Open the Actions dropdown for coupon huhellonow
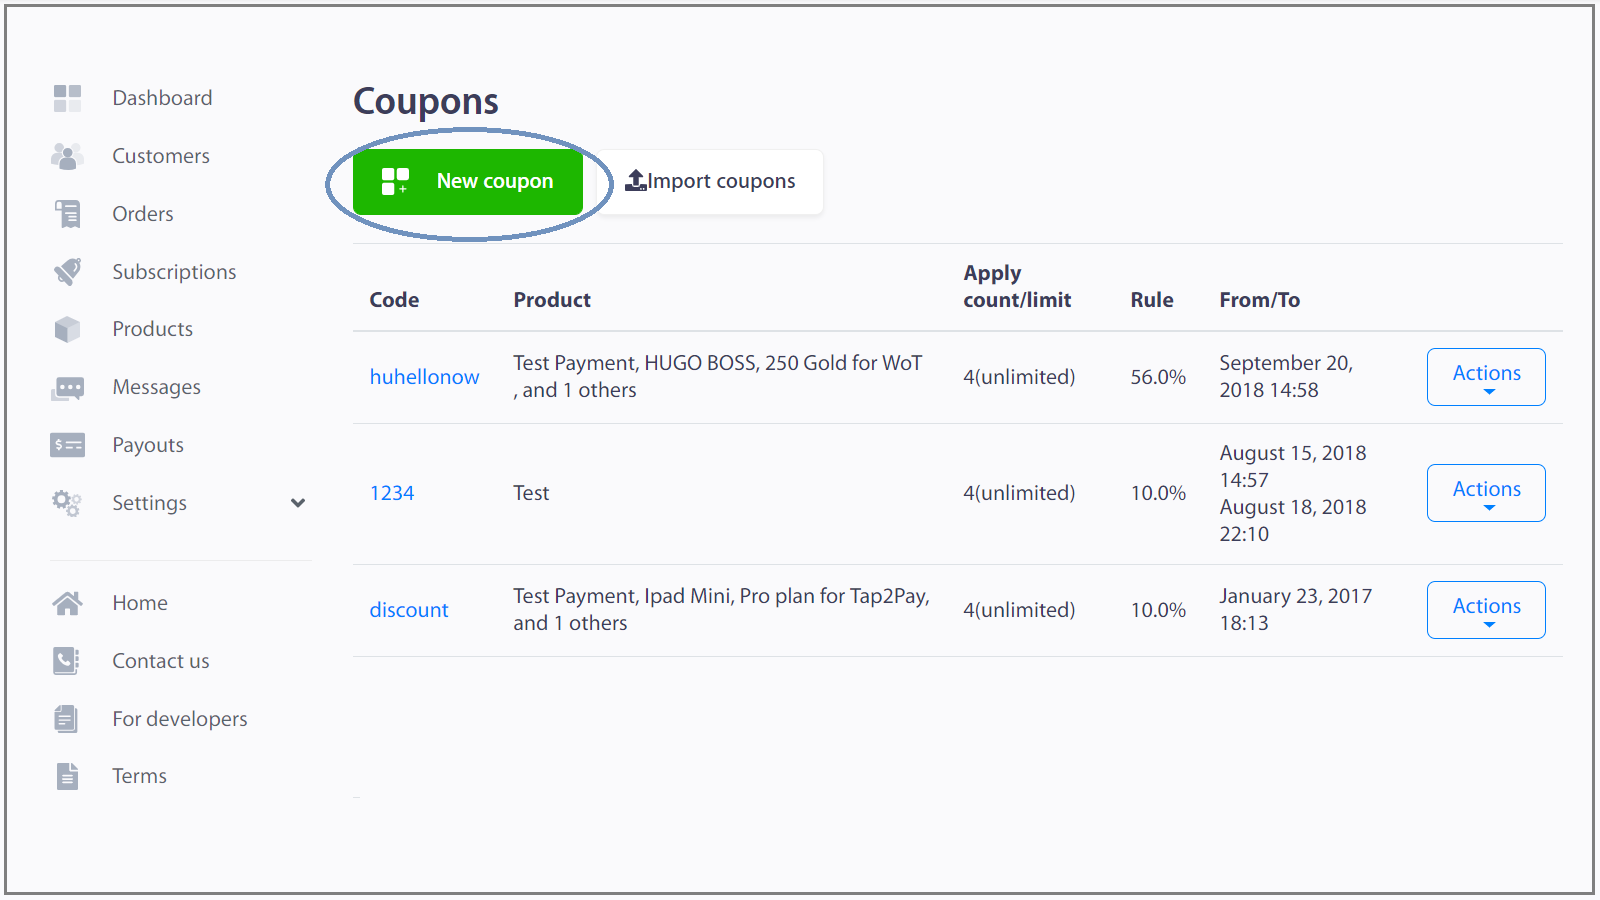The height and width of the screenshot is (900, 1600). 1486,376
